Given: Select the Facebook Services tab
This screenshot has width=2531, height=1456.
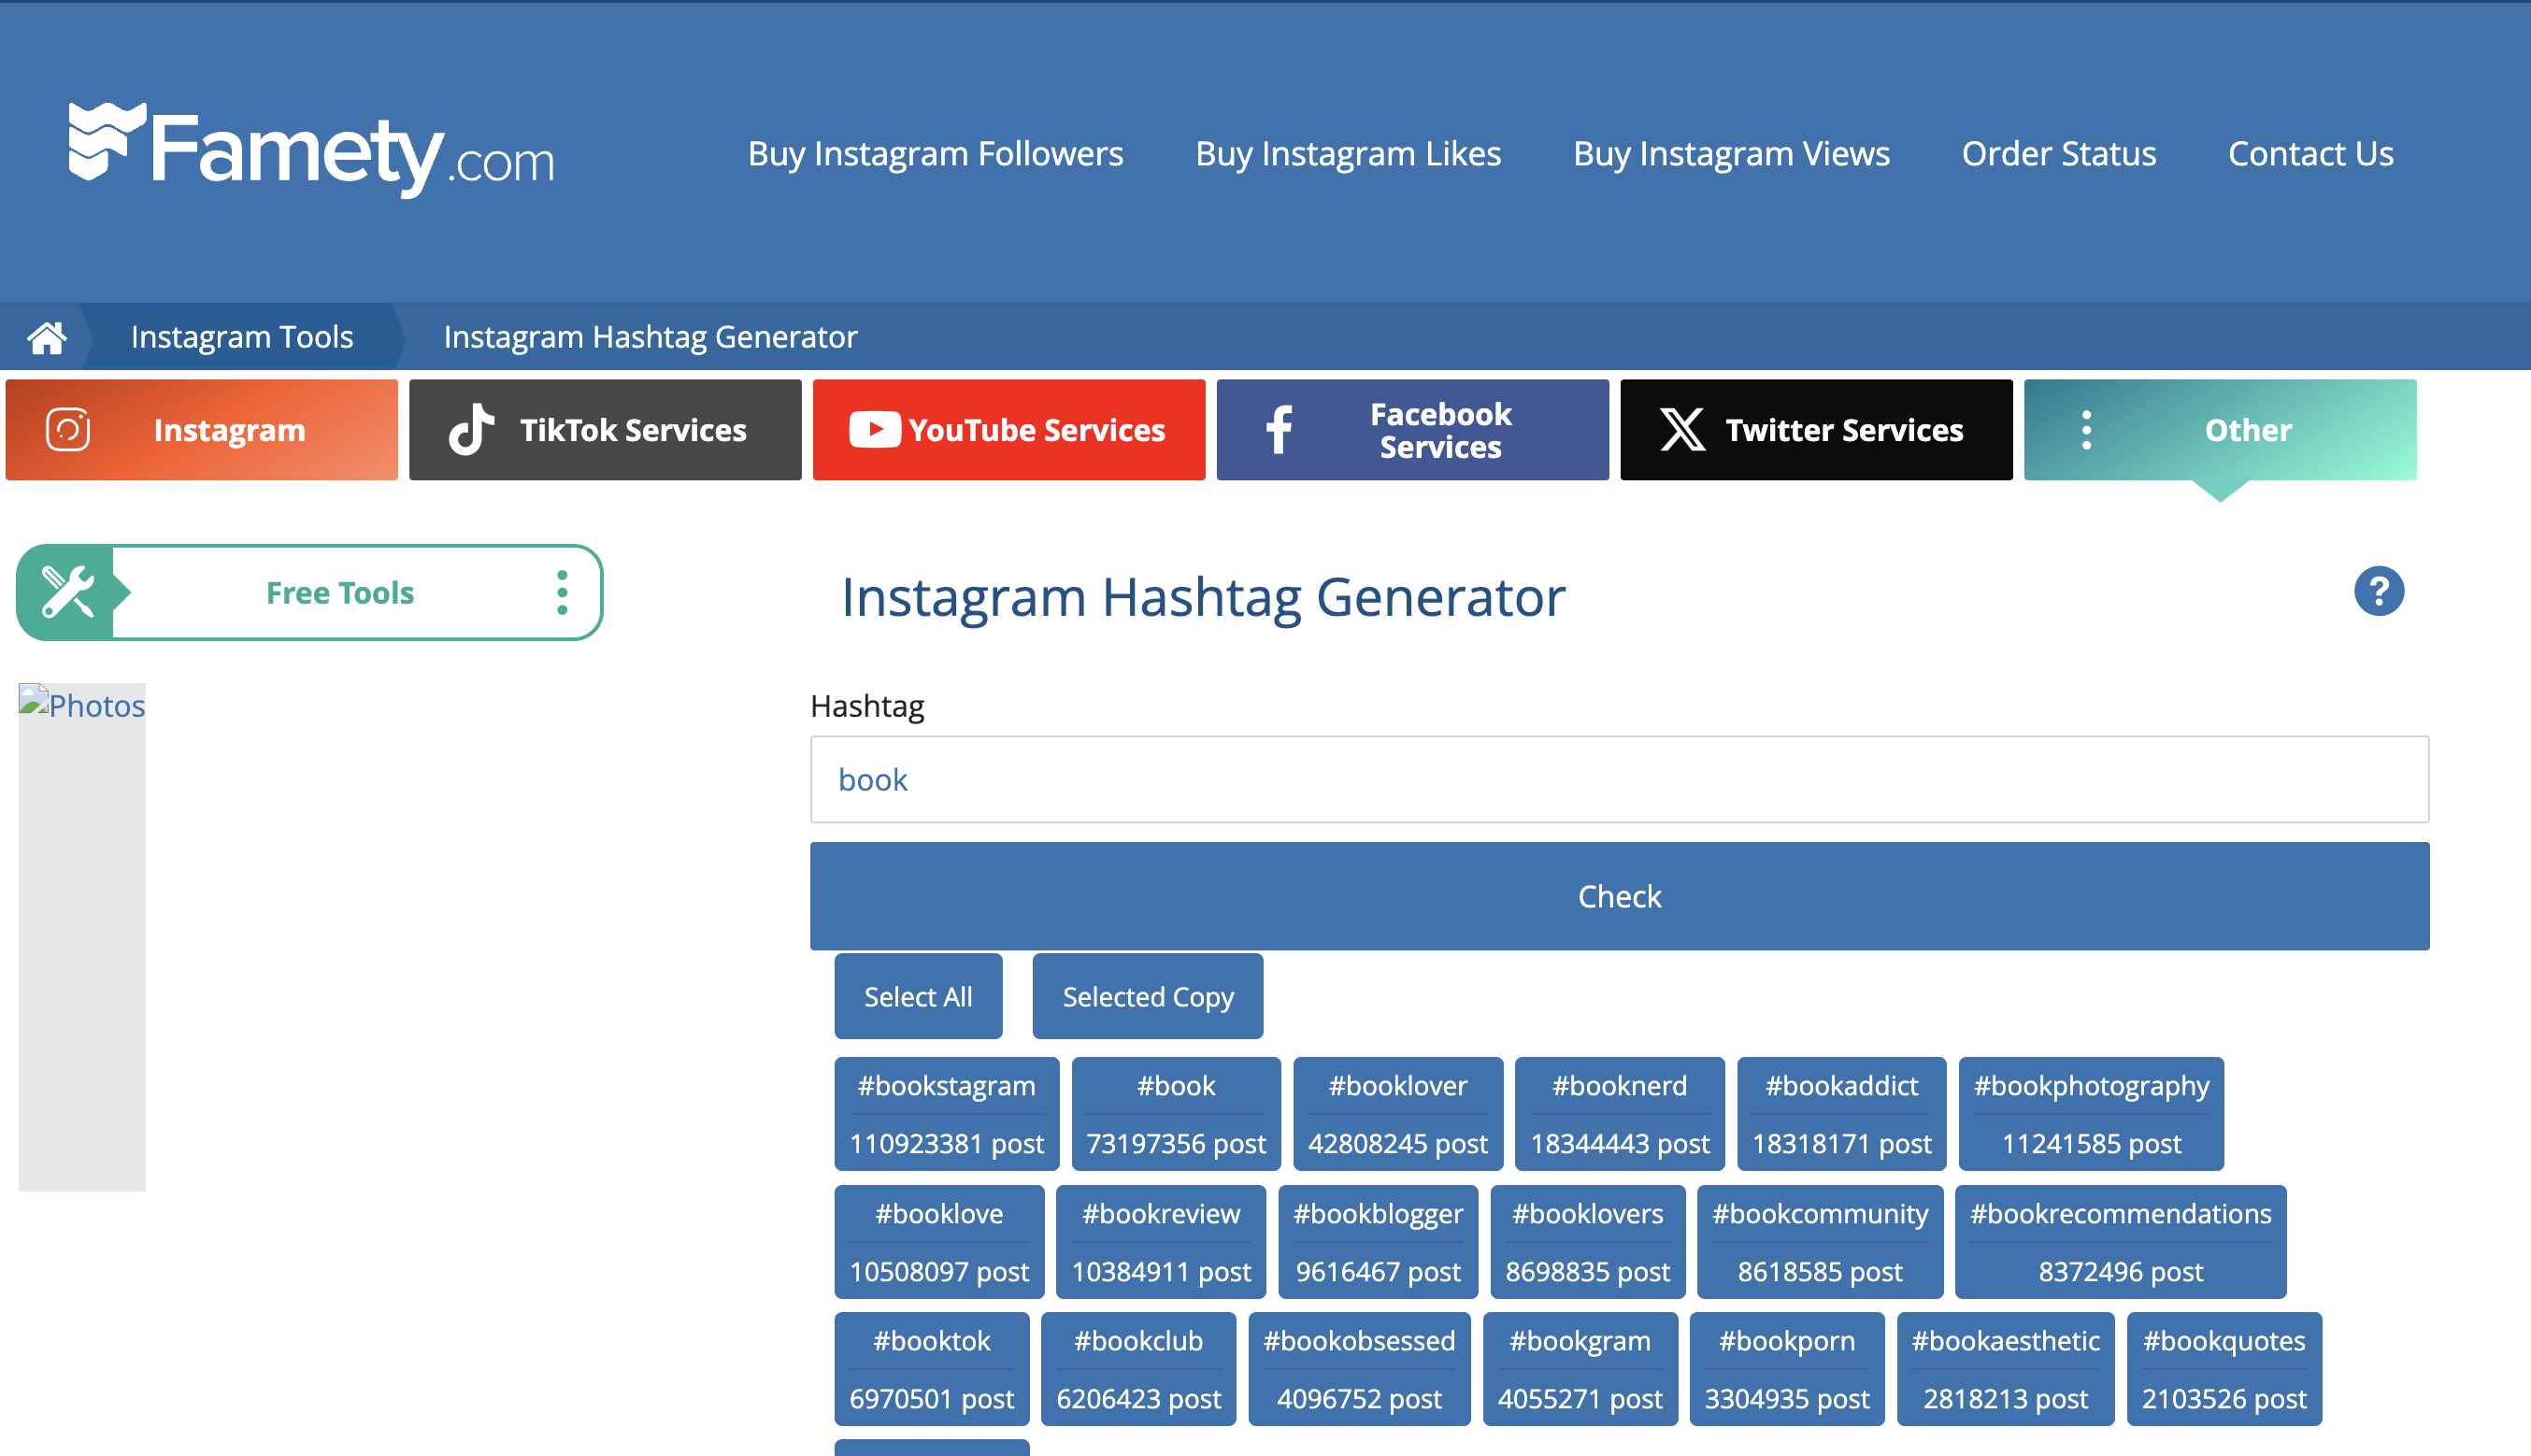Looking at the screenshot, I should click(1413, 430).
